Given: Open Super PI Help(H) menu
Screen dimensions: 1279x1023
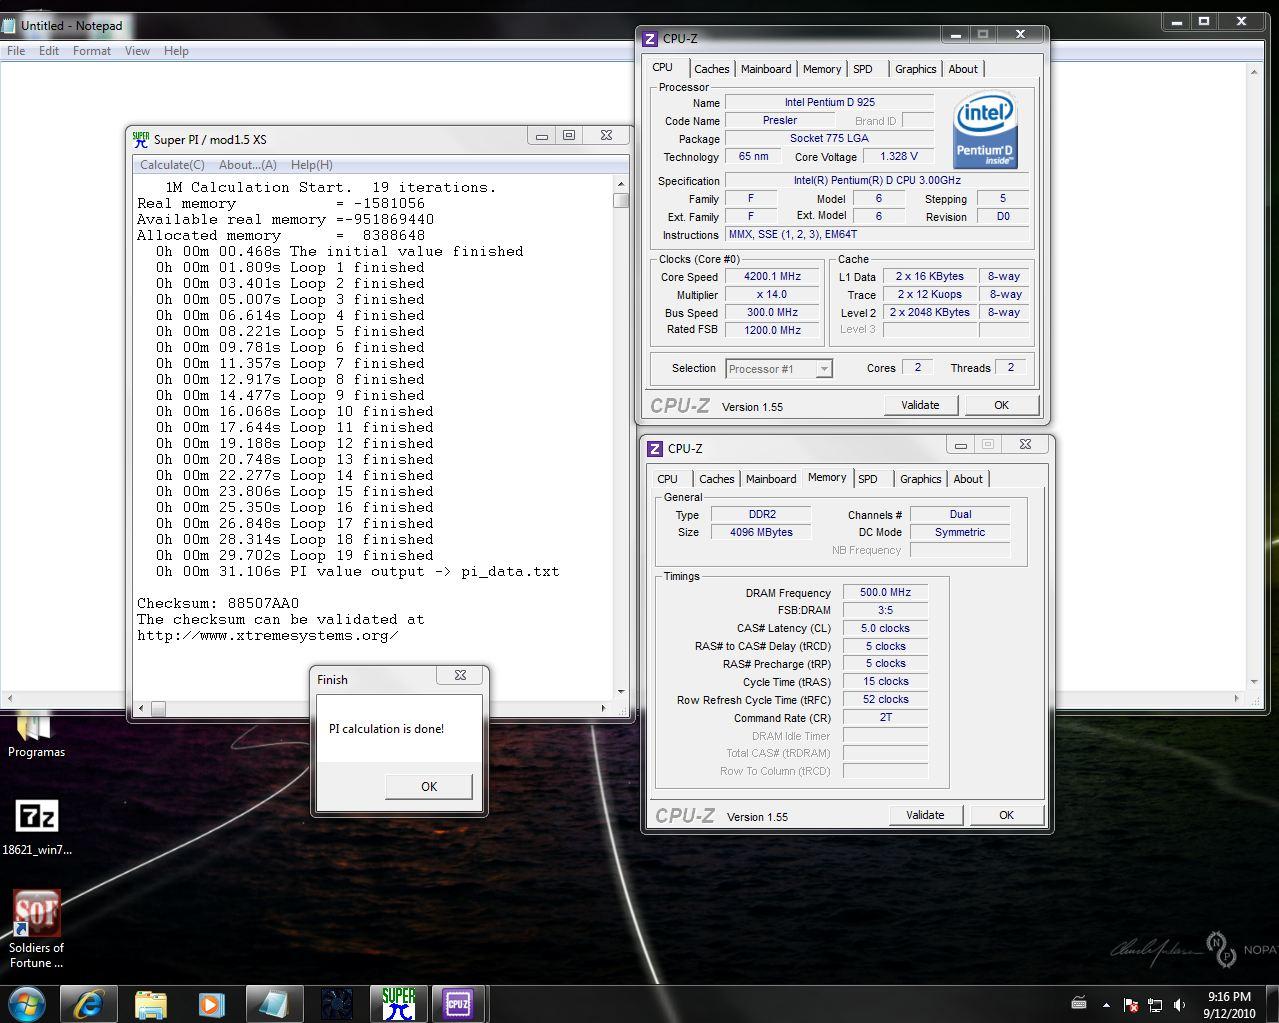Looking at the screenshot, I should [311, 165].
